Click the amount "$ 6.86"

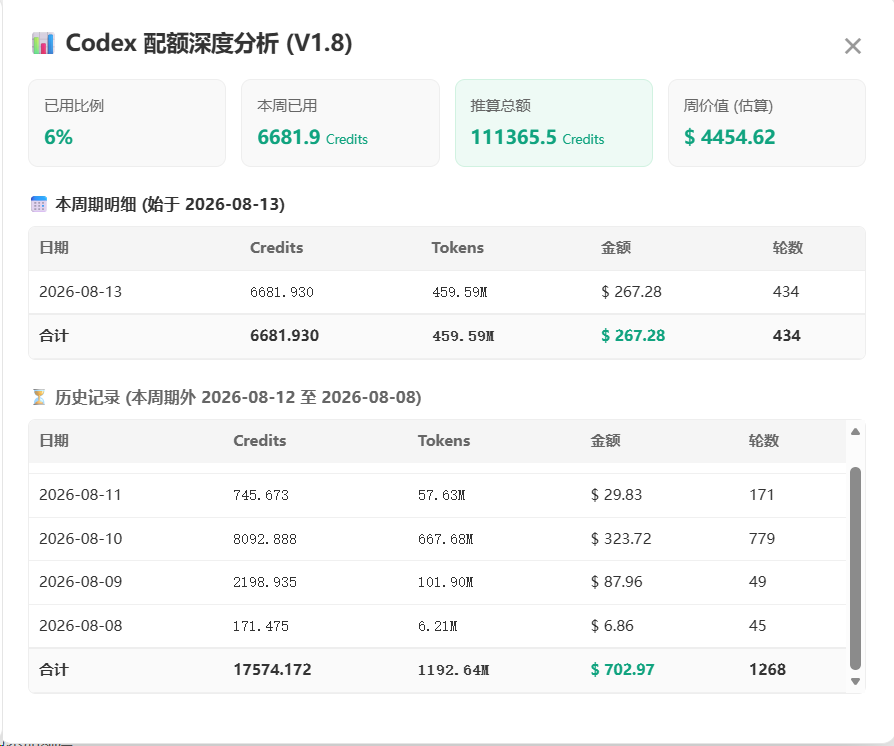pos(612,626)
